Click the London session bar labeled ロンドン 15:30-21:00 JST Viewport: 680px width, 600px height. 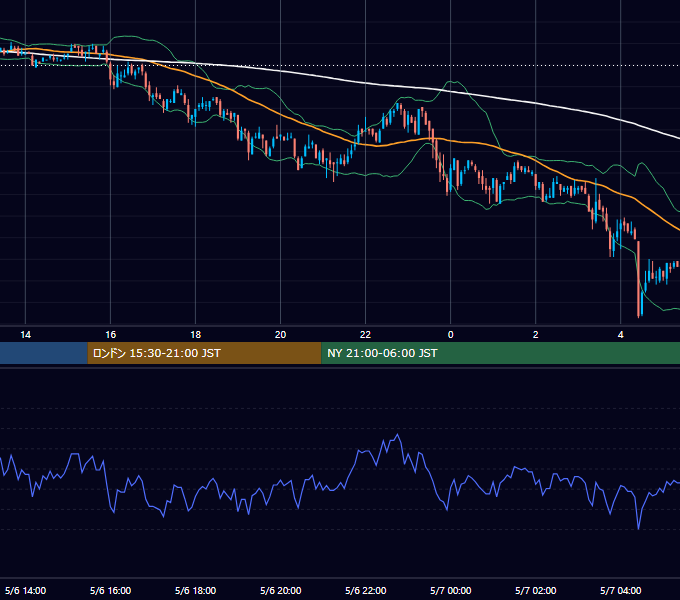point(204,353)
